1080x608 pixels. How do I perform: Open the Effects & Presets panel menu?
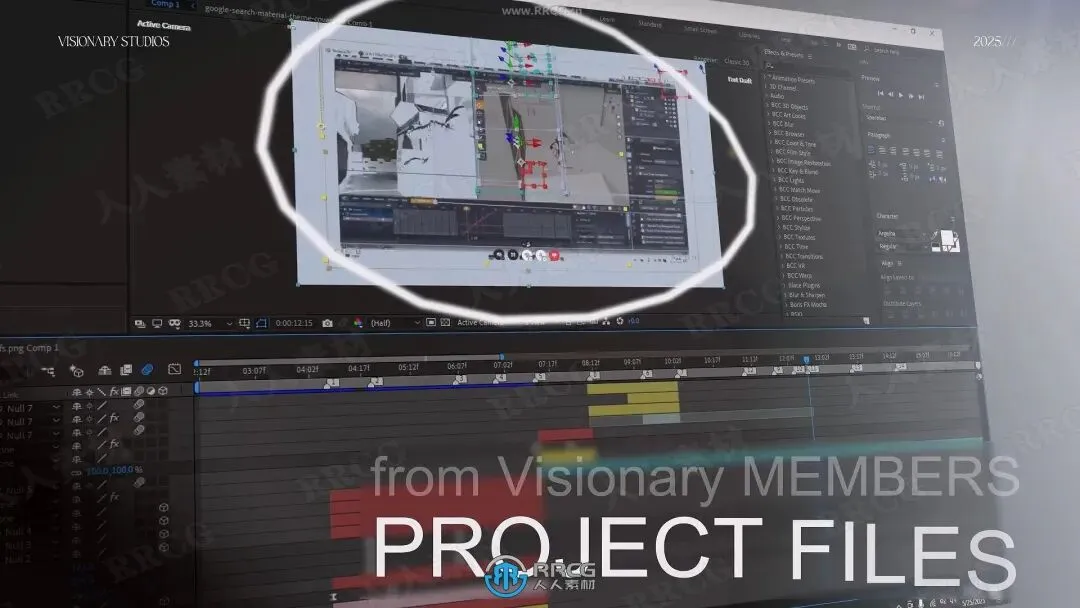coord(809,56)
